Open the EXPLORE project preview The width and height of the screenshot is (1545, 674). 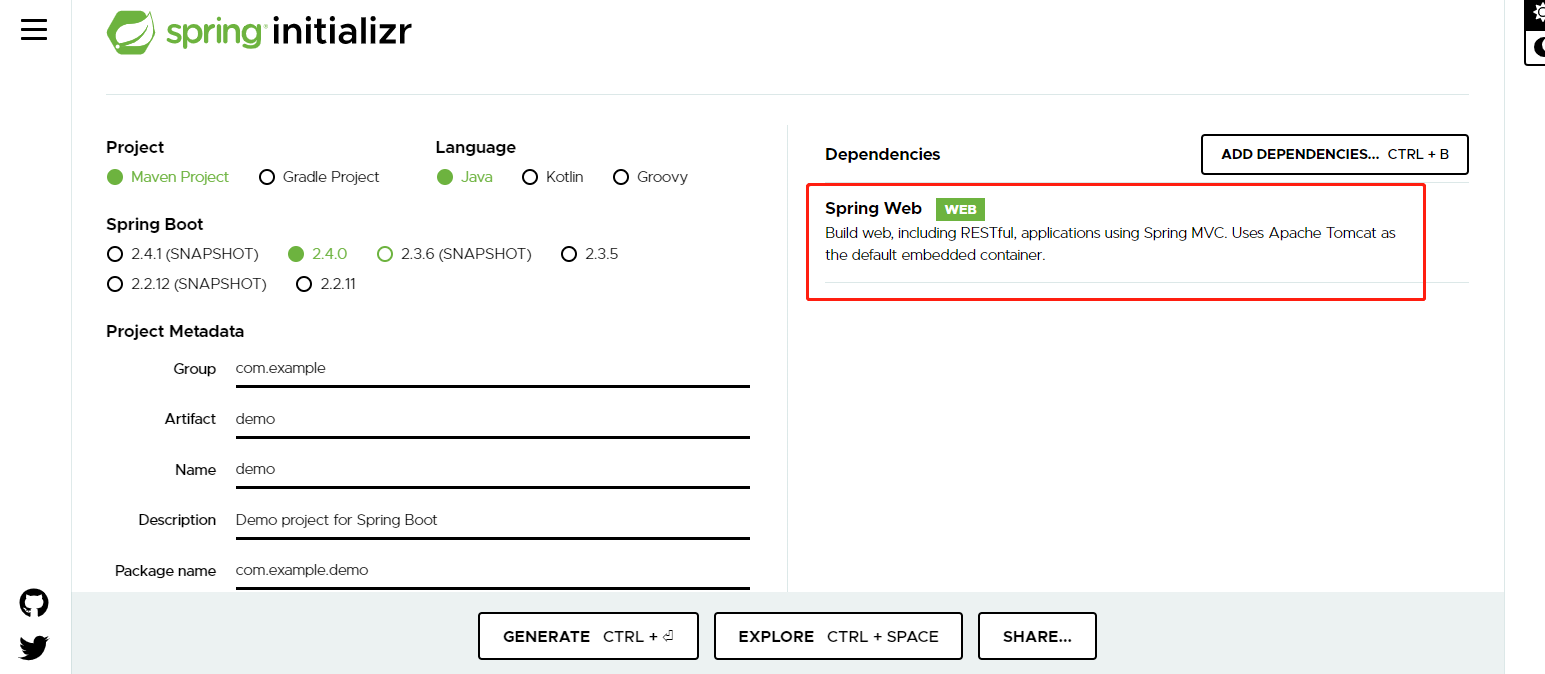(837, 636)
